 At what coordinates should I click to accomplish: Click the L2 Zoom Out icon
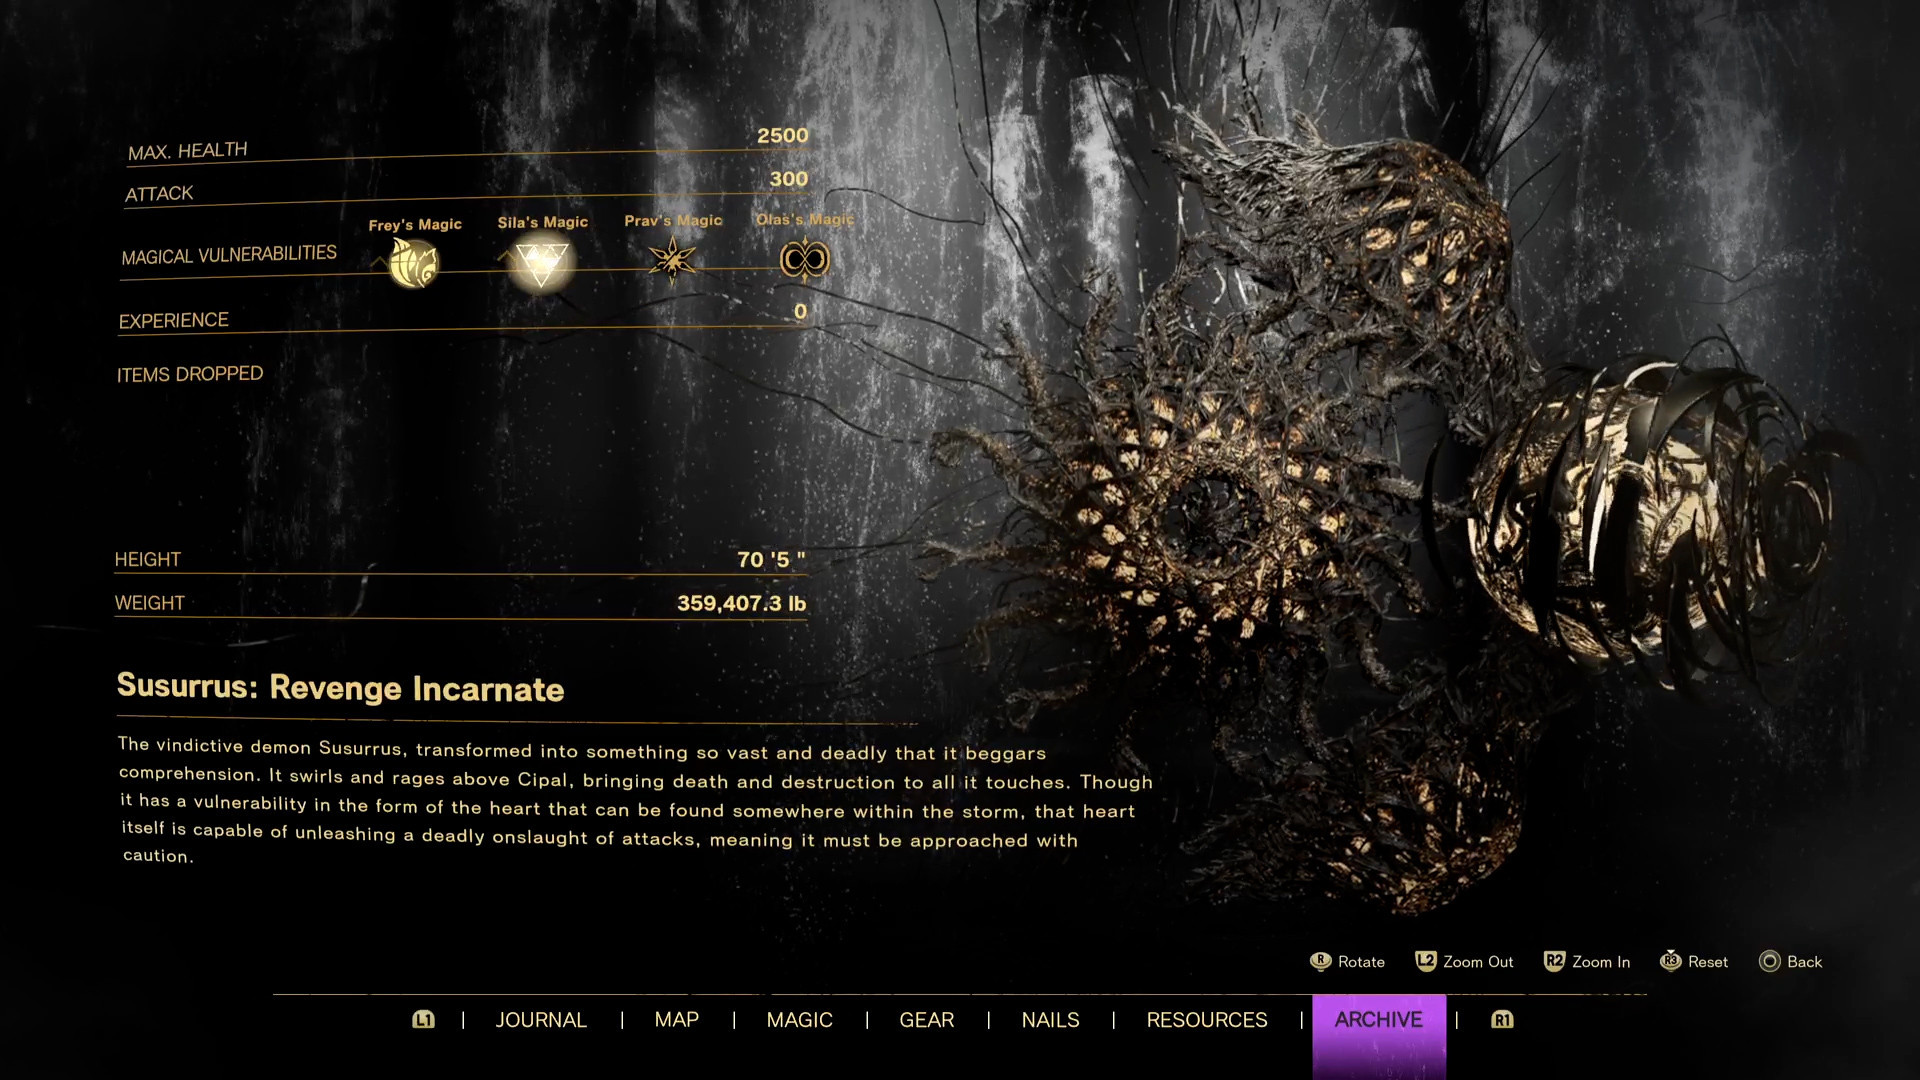point(1426,961)
